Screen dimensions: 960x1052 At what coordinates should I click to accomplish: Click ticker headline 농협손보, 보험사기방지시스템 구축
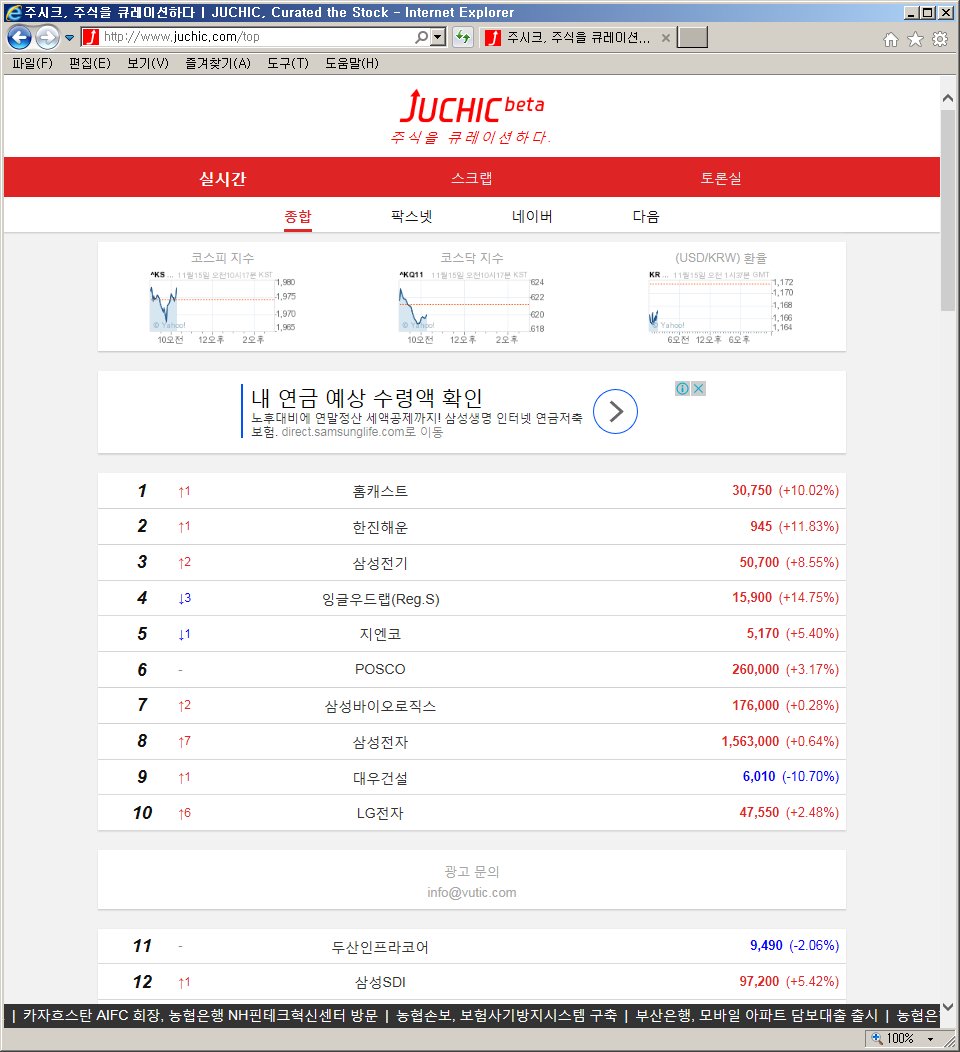[506, 1015]
